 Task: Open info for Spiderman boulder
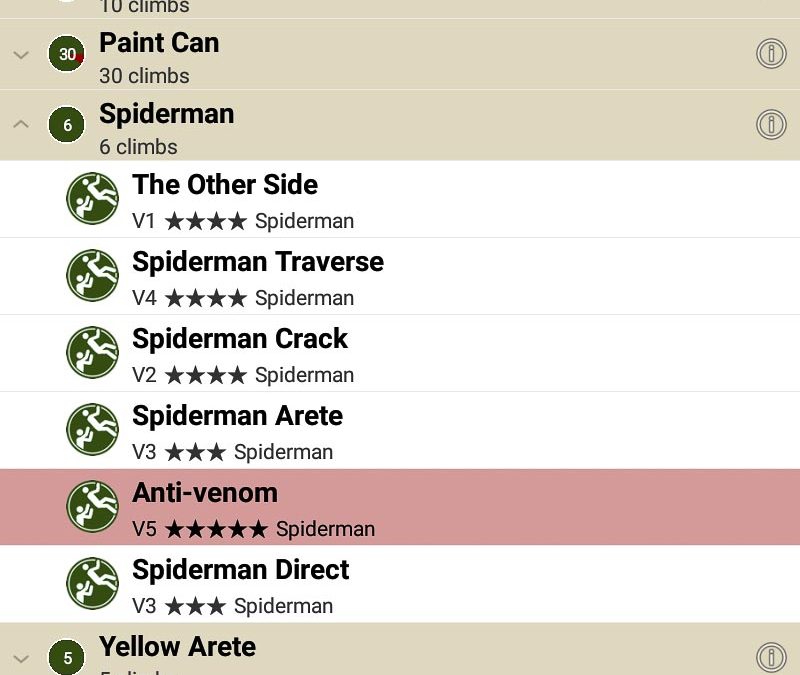coord(770,125)
